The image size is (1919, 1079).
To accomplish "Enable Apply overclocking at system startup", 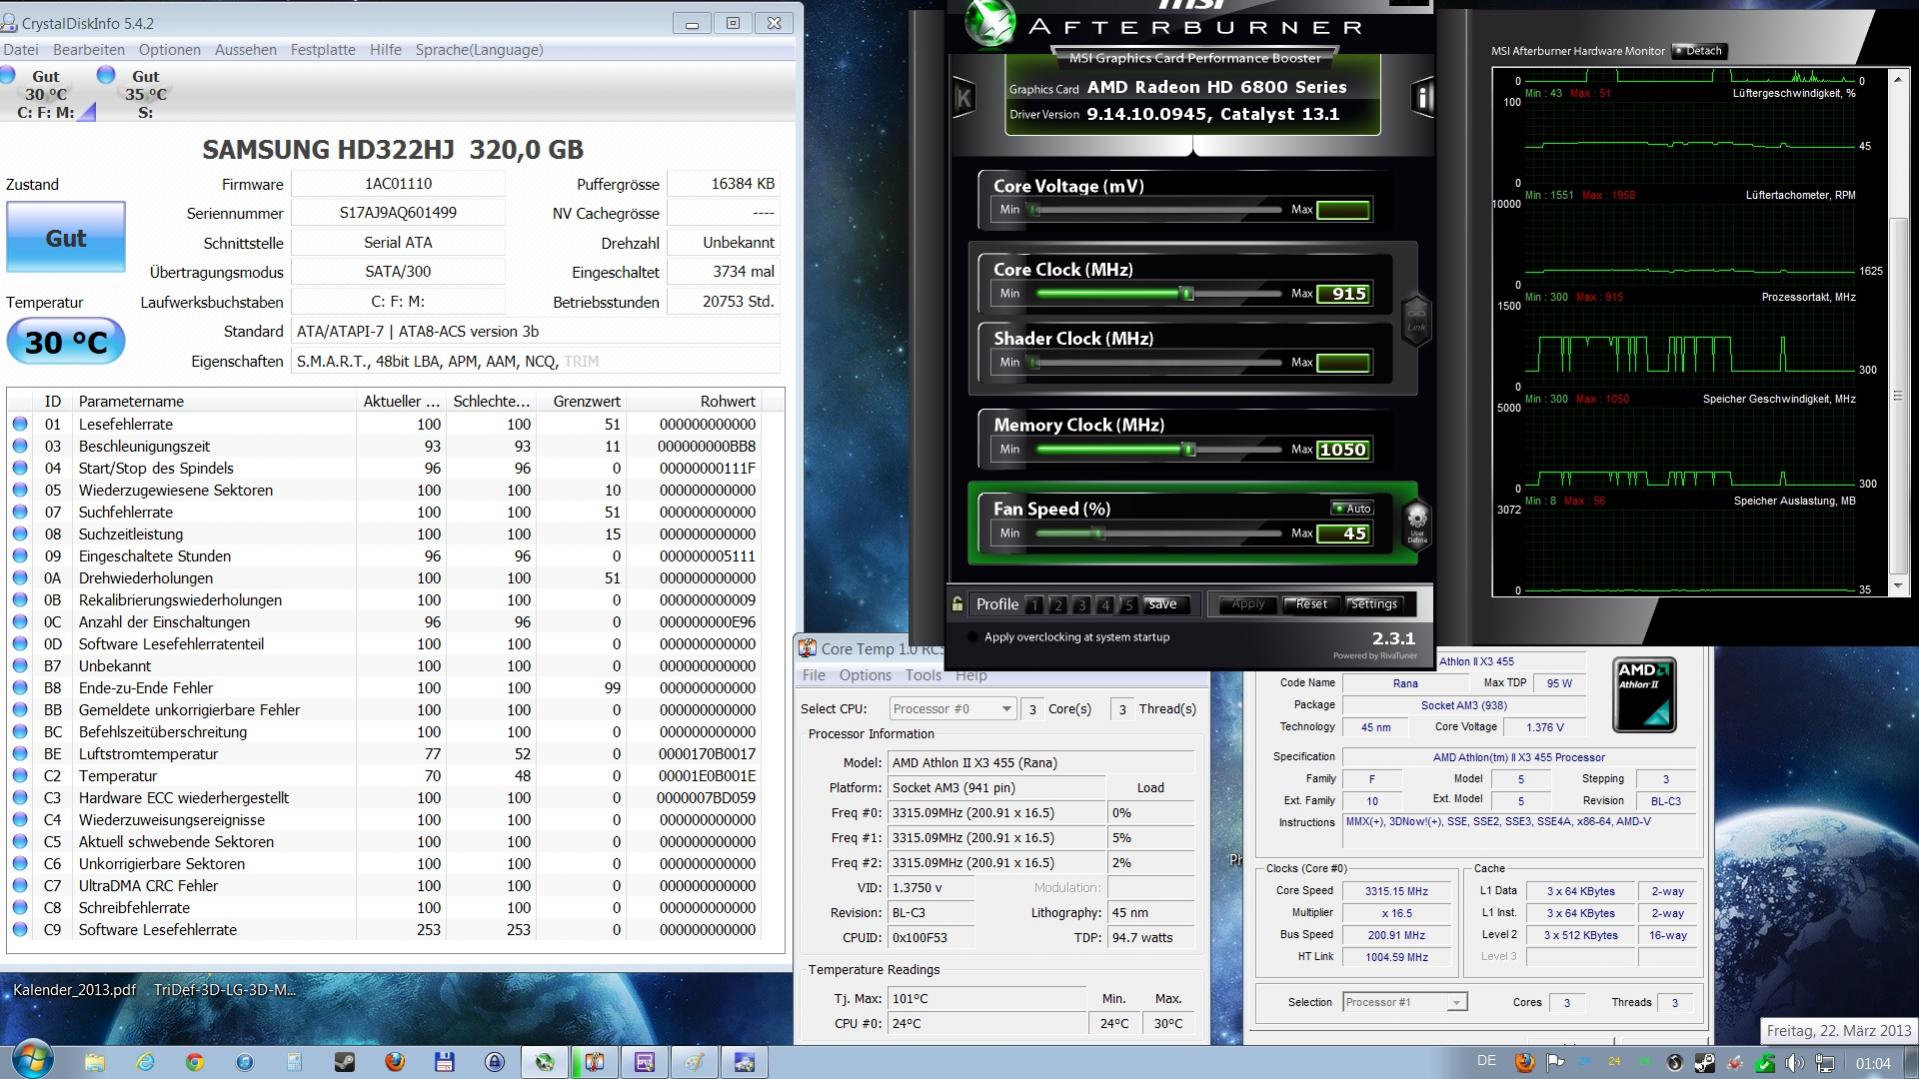I will point(972,637).
